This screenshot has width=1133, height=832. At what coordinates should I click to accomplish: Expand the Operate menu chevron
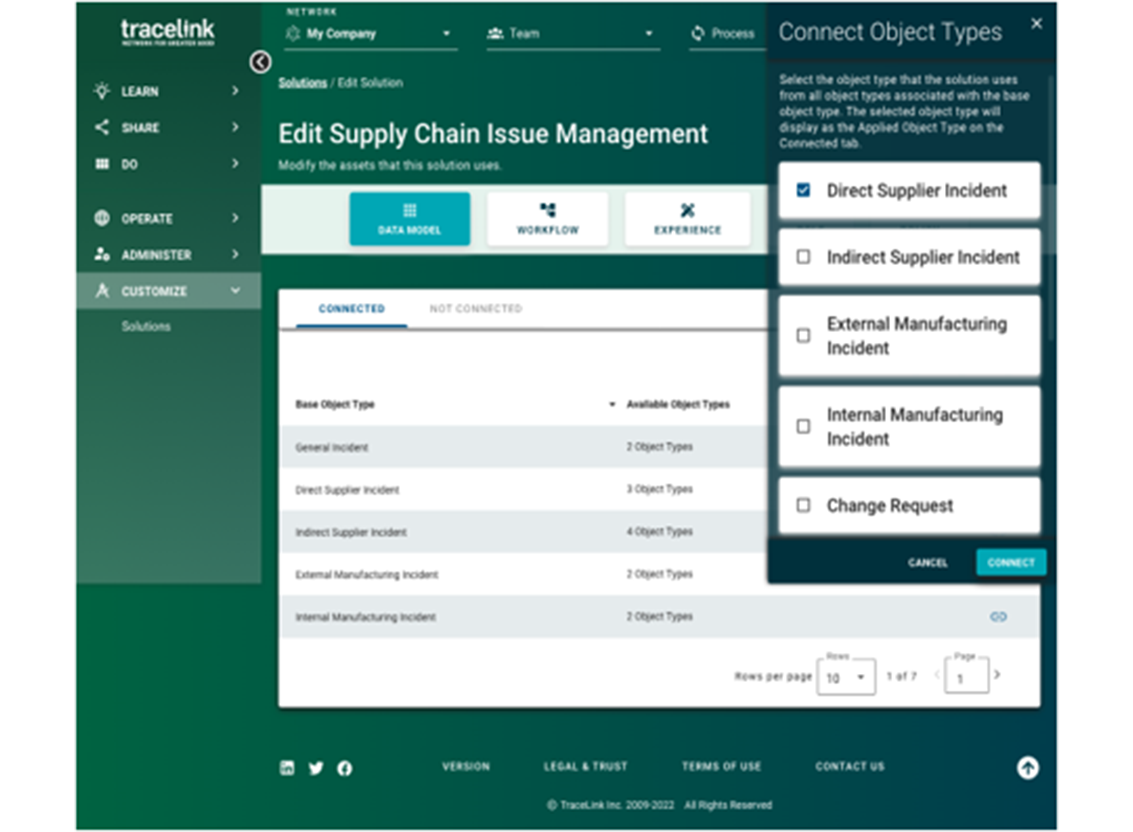(235, 218)
